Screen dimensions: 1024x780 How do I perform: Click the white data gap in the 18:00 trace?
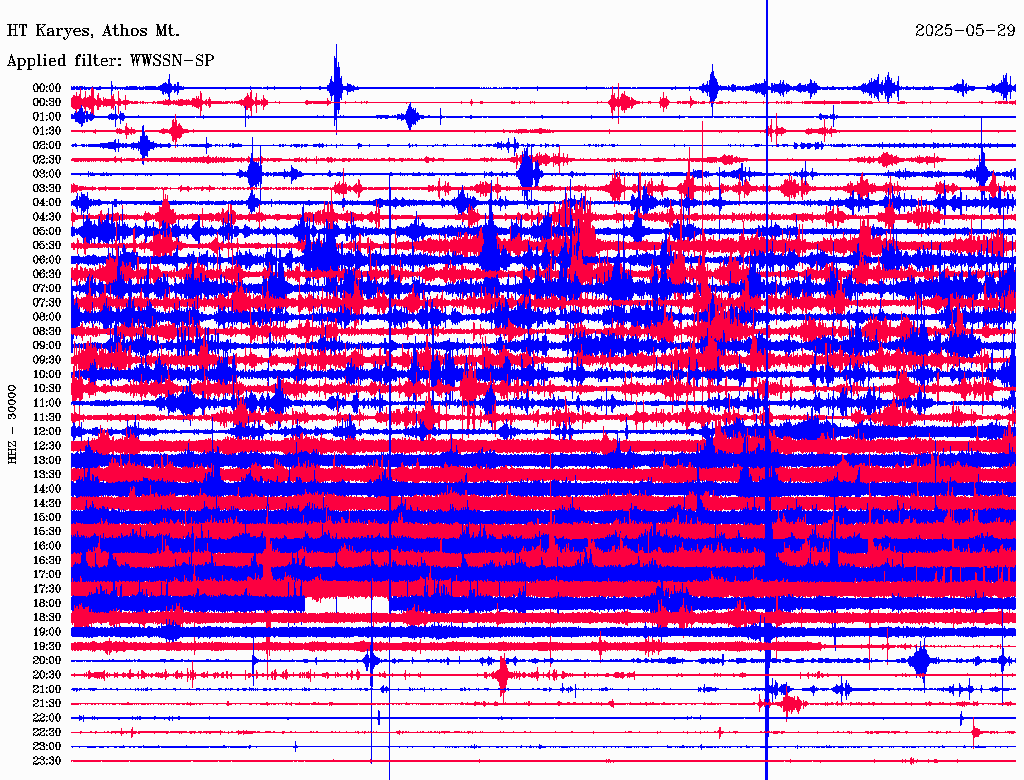(x=347, y=605)
